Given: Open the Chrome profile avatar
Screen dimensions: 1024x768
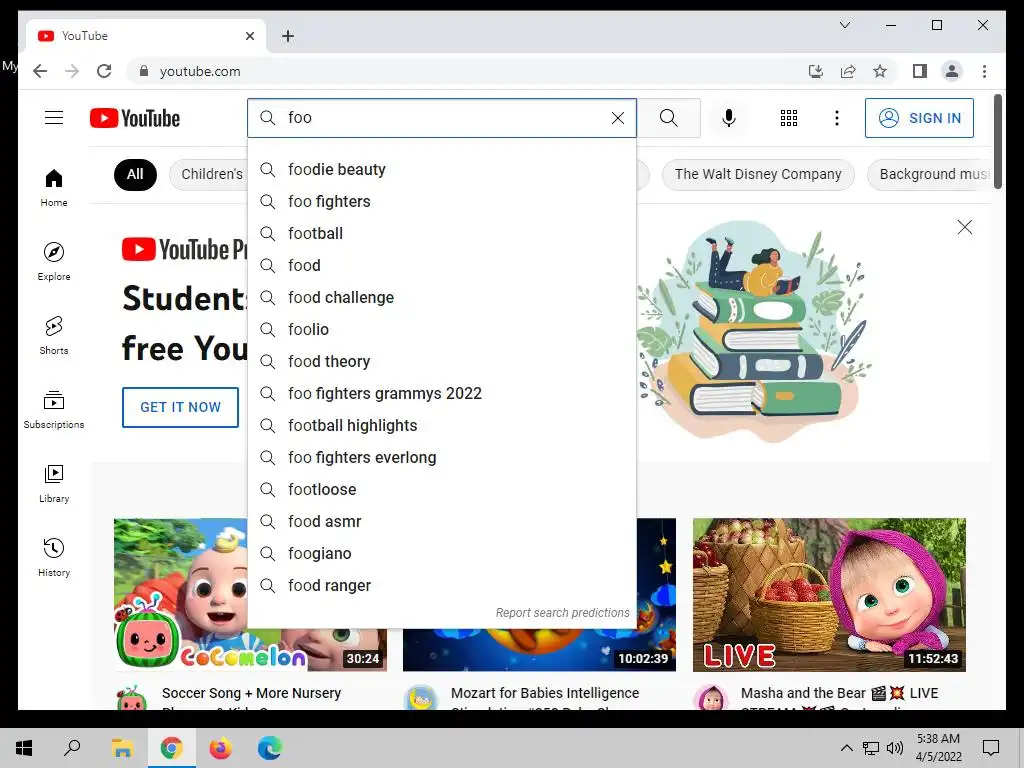Looking at the screenshot, I should point(952,71).
